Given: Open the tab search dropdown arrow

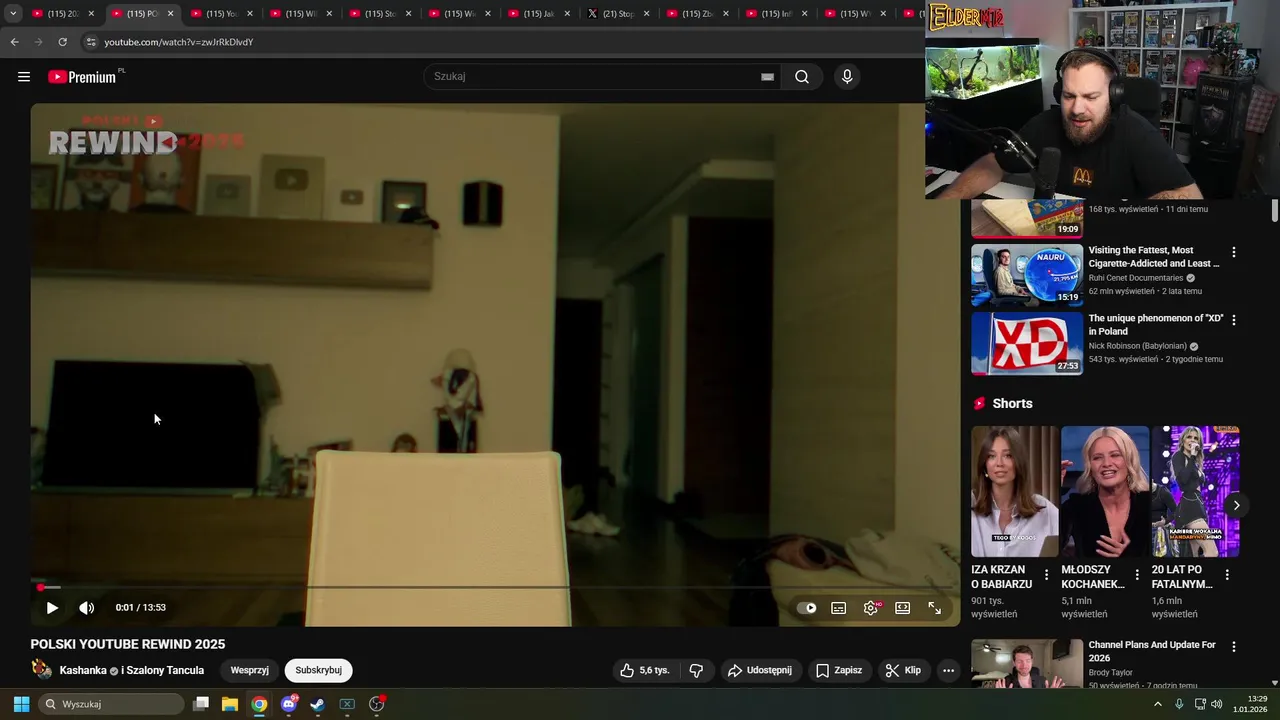Looking at the screenshot, I should (x=13, y=14).
